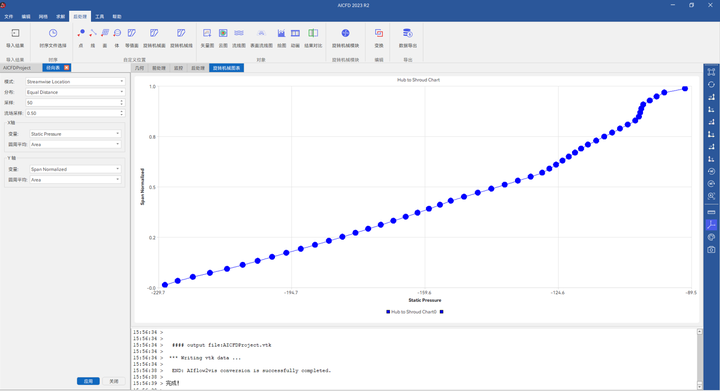The width and height of the screenshot is (720, 391).
Task: Open the 流线图 streamline icon
Action: 239,33
